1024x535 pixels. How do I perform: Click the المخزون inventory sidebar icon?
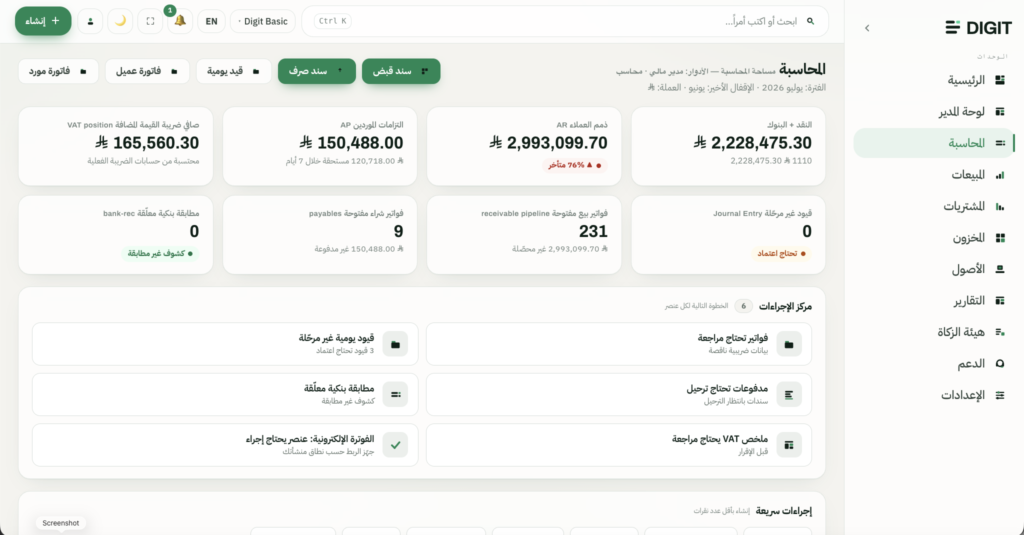pyautogui.click(x=1000, y=238)
